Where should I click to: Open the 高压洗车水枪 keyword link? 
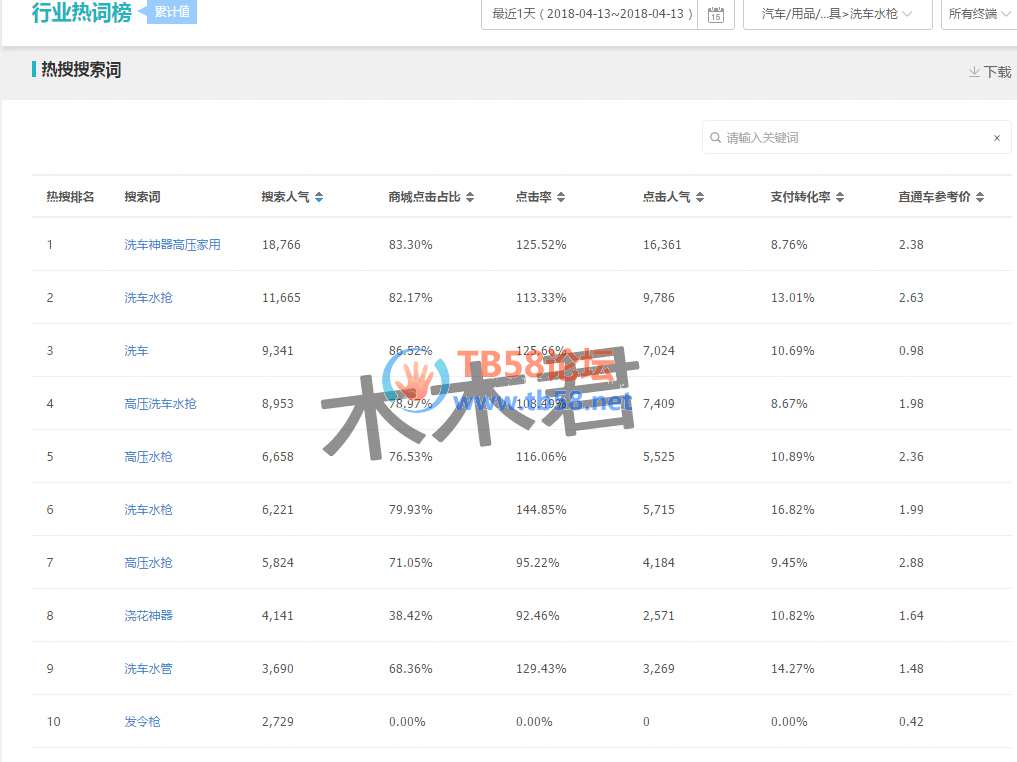160,404
